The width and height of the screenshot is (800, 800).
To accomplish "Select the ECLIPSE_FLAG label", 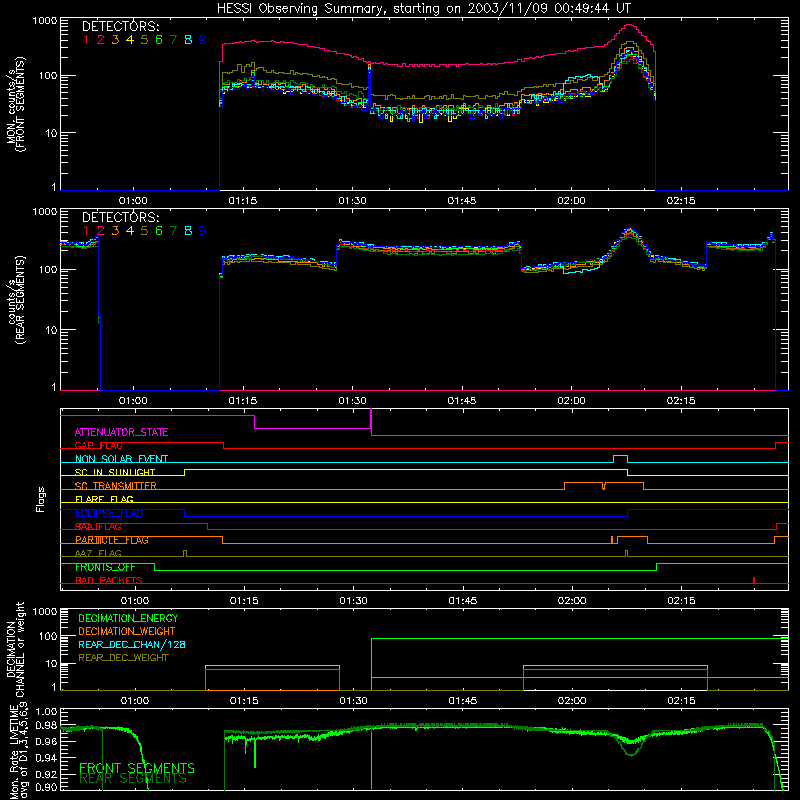I will [x=109, y=513].
